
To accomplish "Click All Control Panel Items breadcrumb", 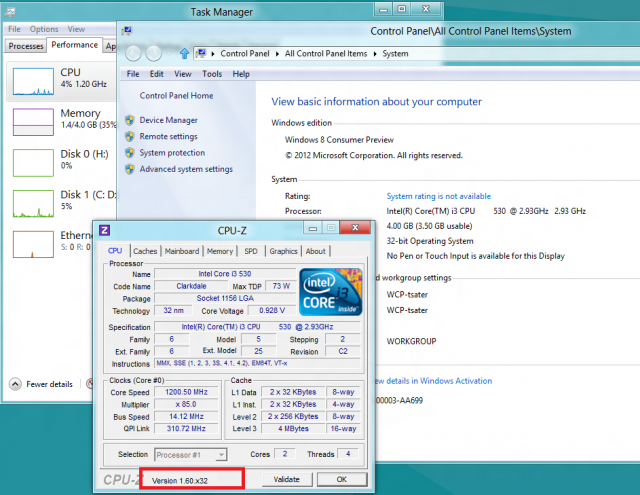I will [x=326, y=53].
